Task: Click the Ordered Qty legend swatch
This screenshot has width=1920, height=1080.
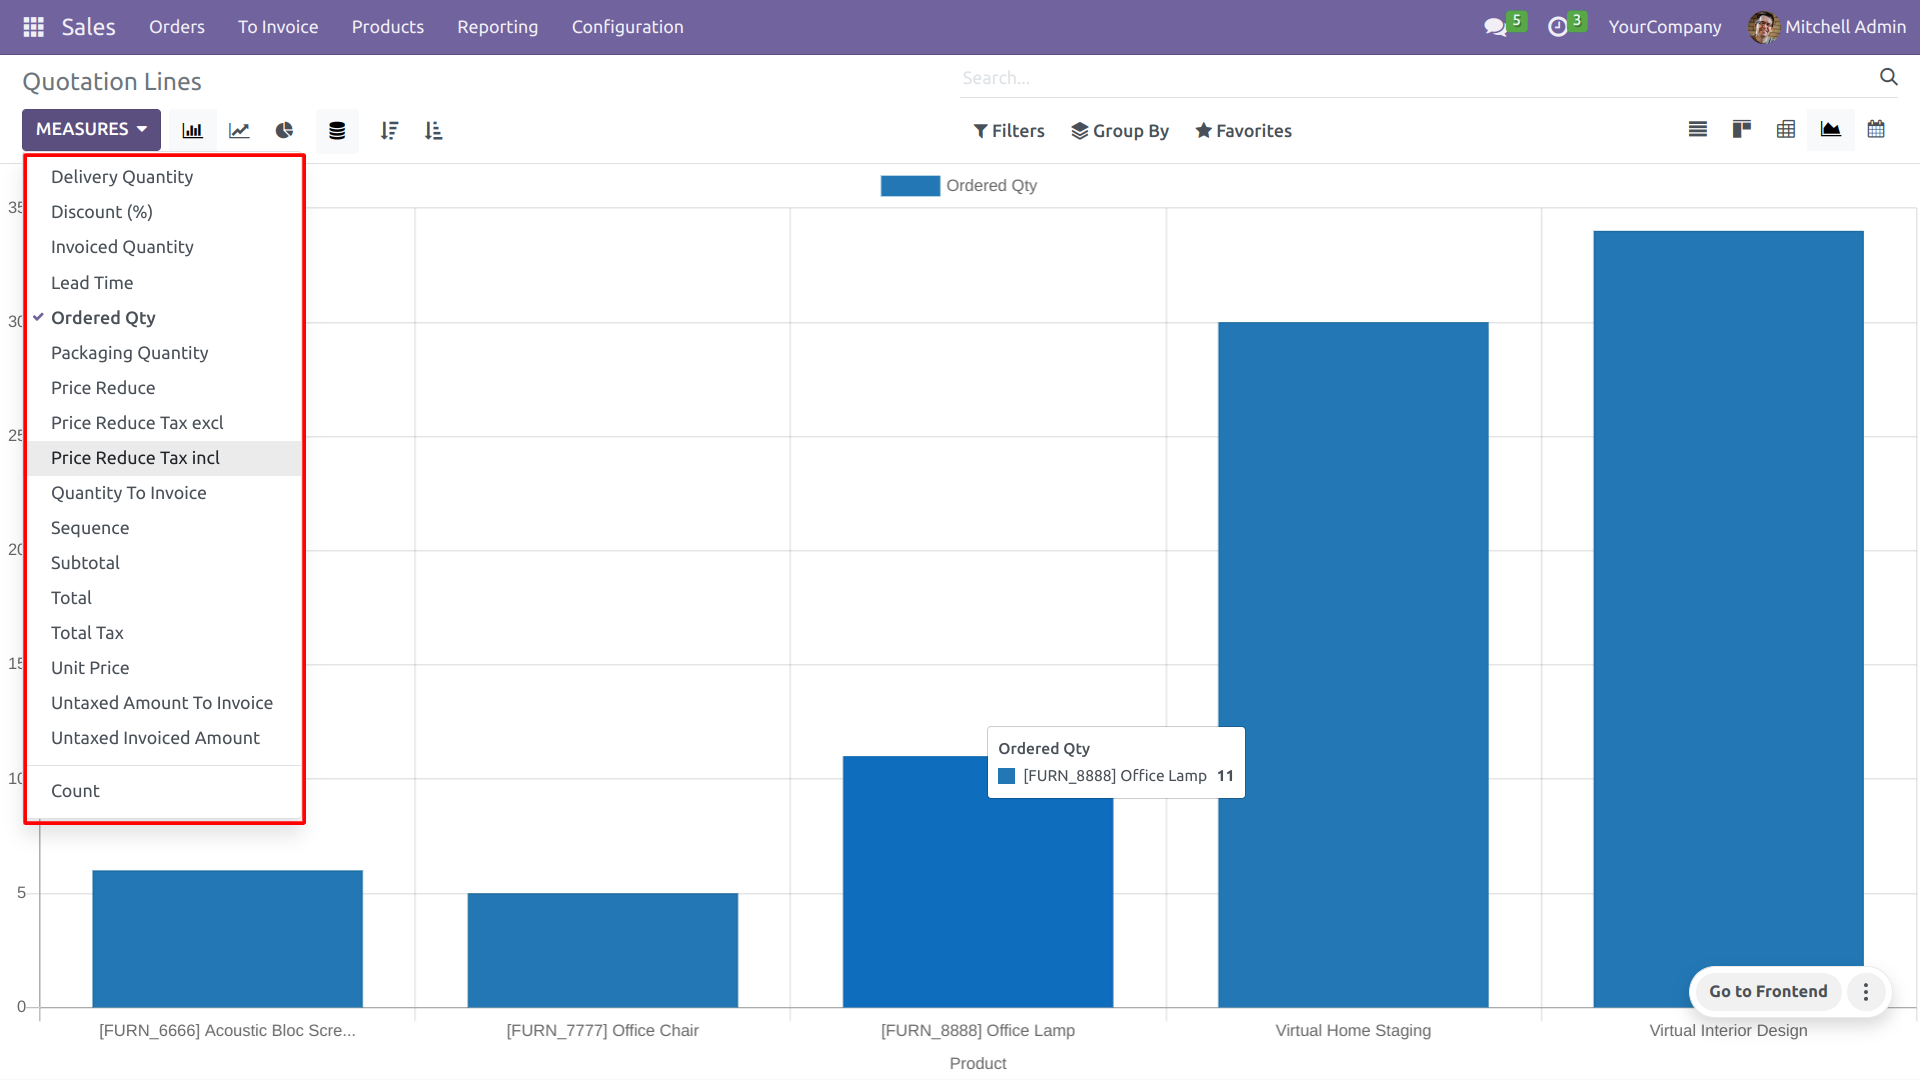Action: 909,186
